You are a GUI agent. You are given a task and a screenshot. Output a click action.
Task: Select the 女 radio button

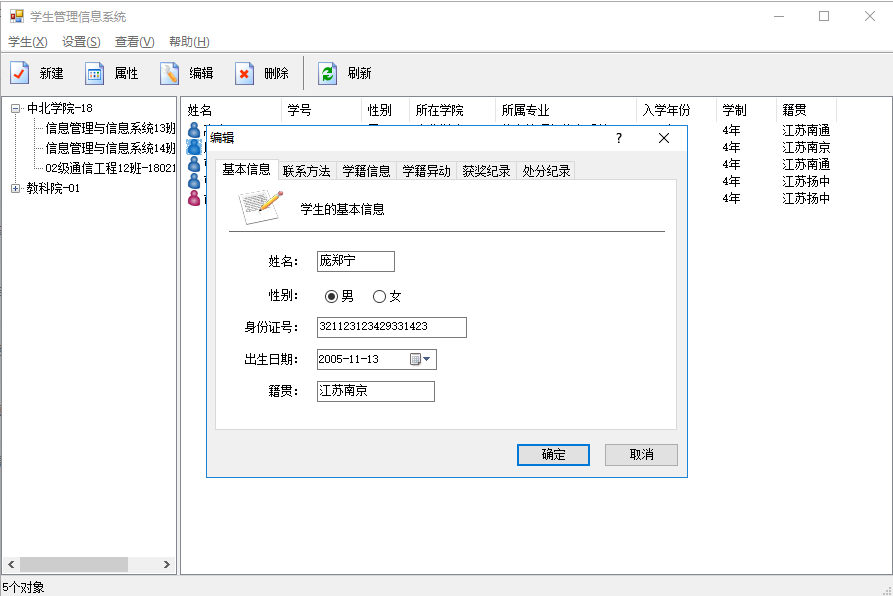pos(379,296)
